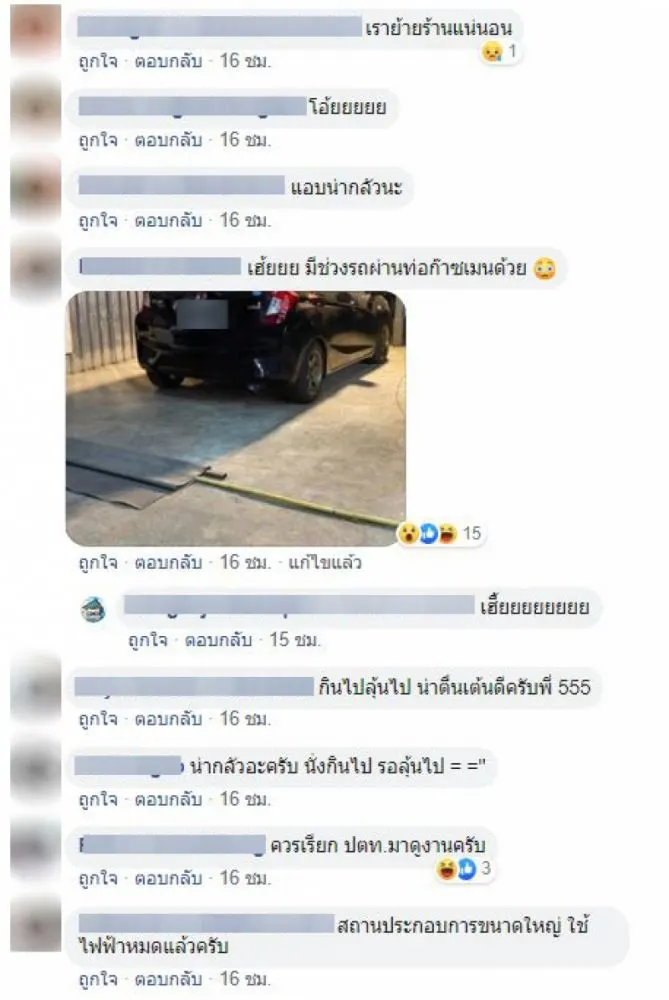Like the comment เราย้ายร้านแน่นอน with ถูกใจ

click(98, 61)
